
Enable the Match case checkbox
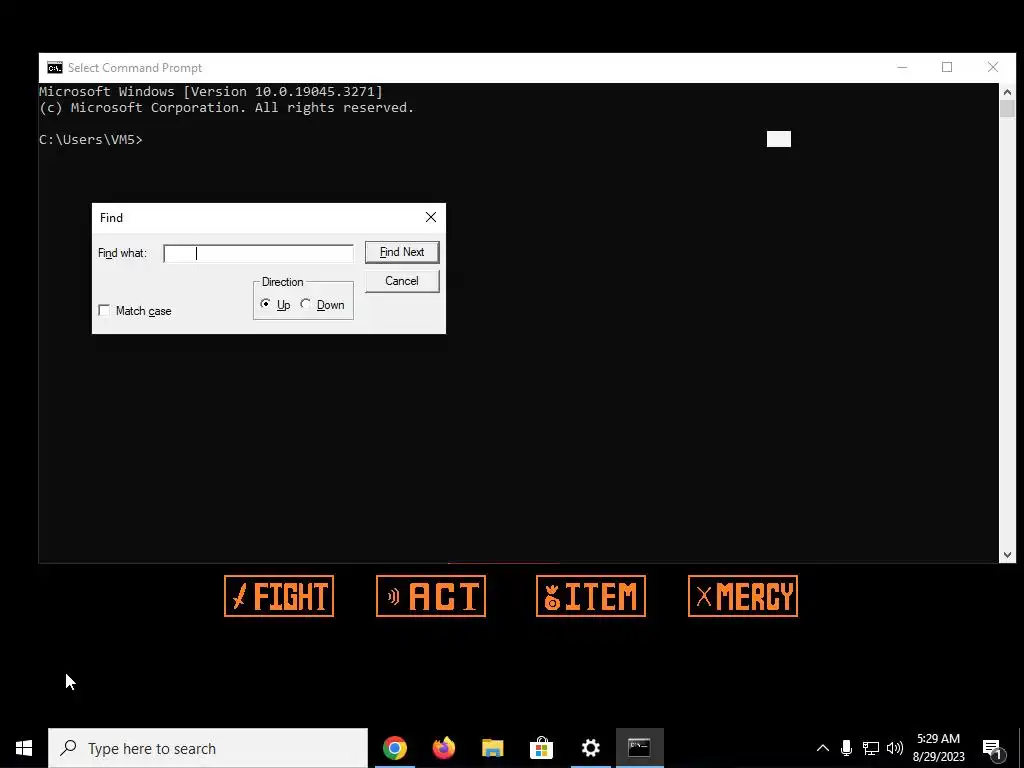point(104,310)
